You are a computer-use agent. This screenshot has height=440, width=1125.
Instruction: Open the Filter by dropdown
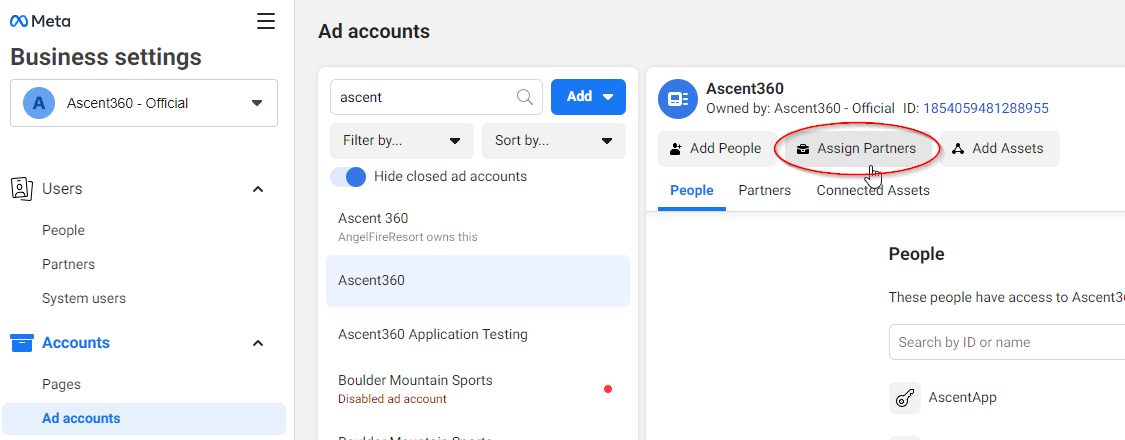[x=402, y=141]
